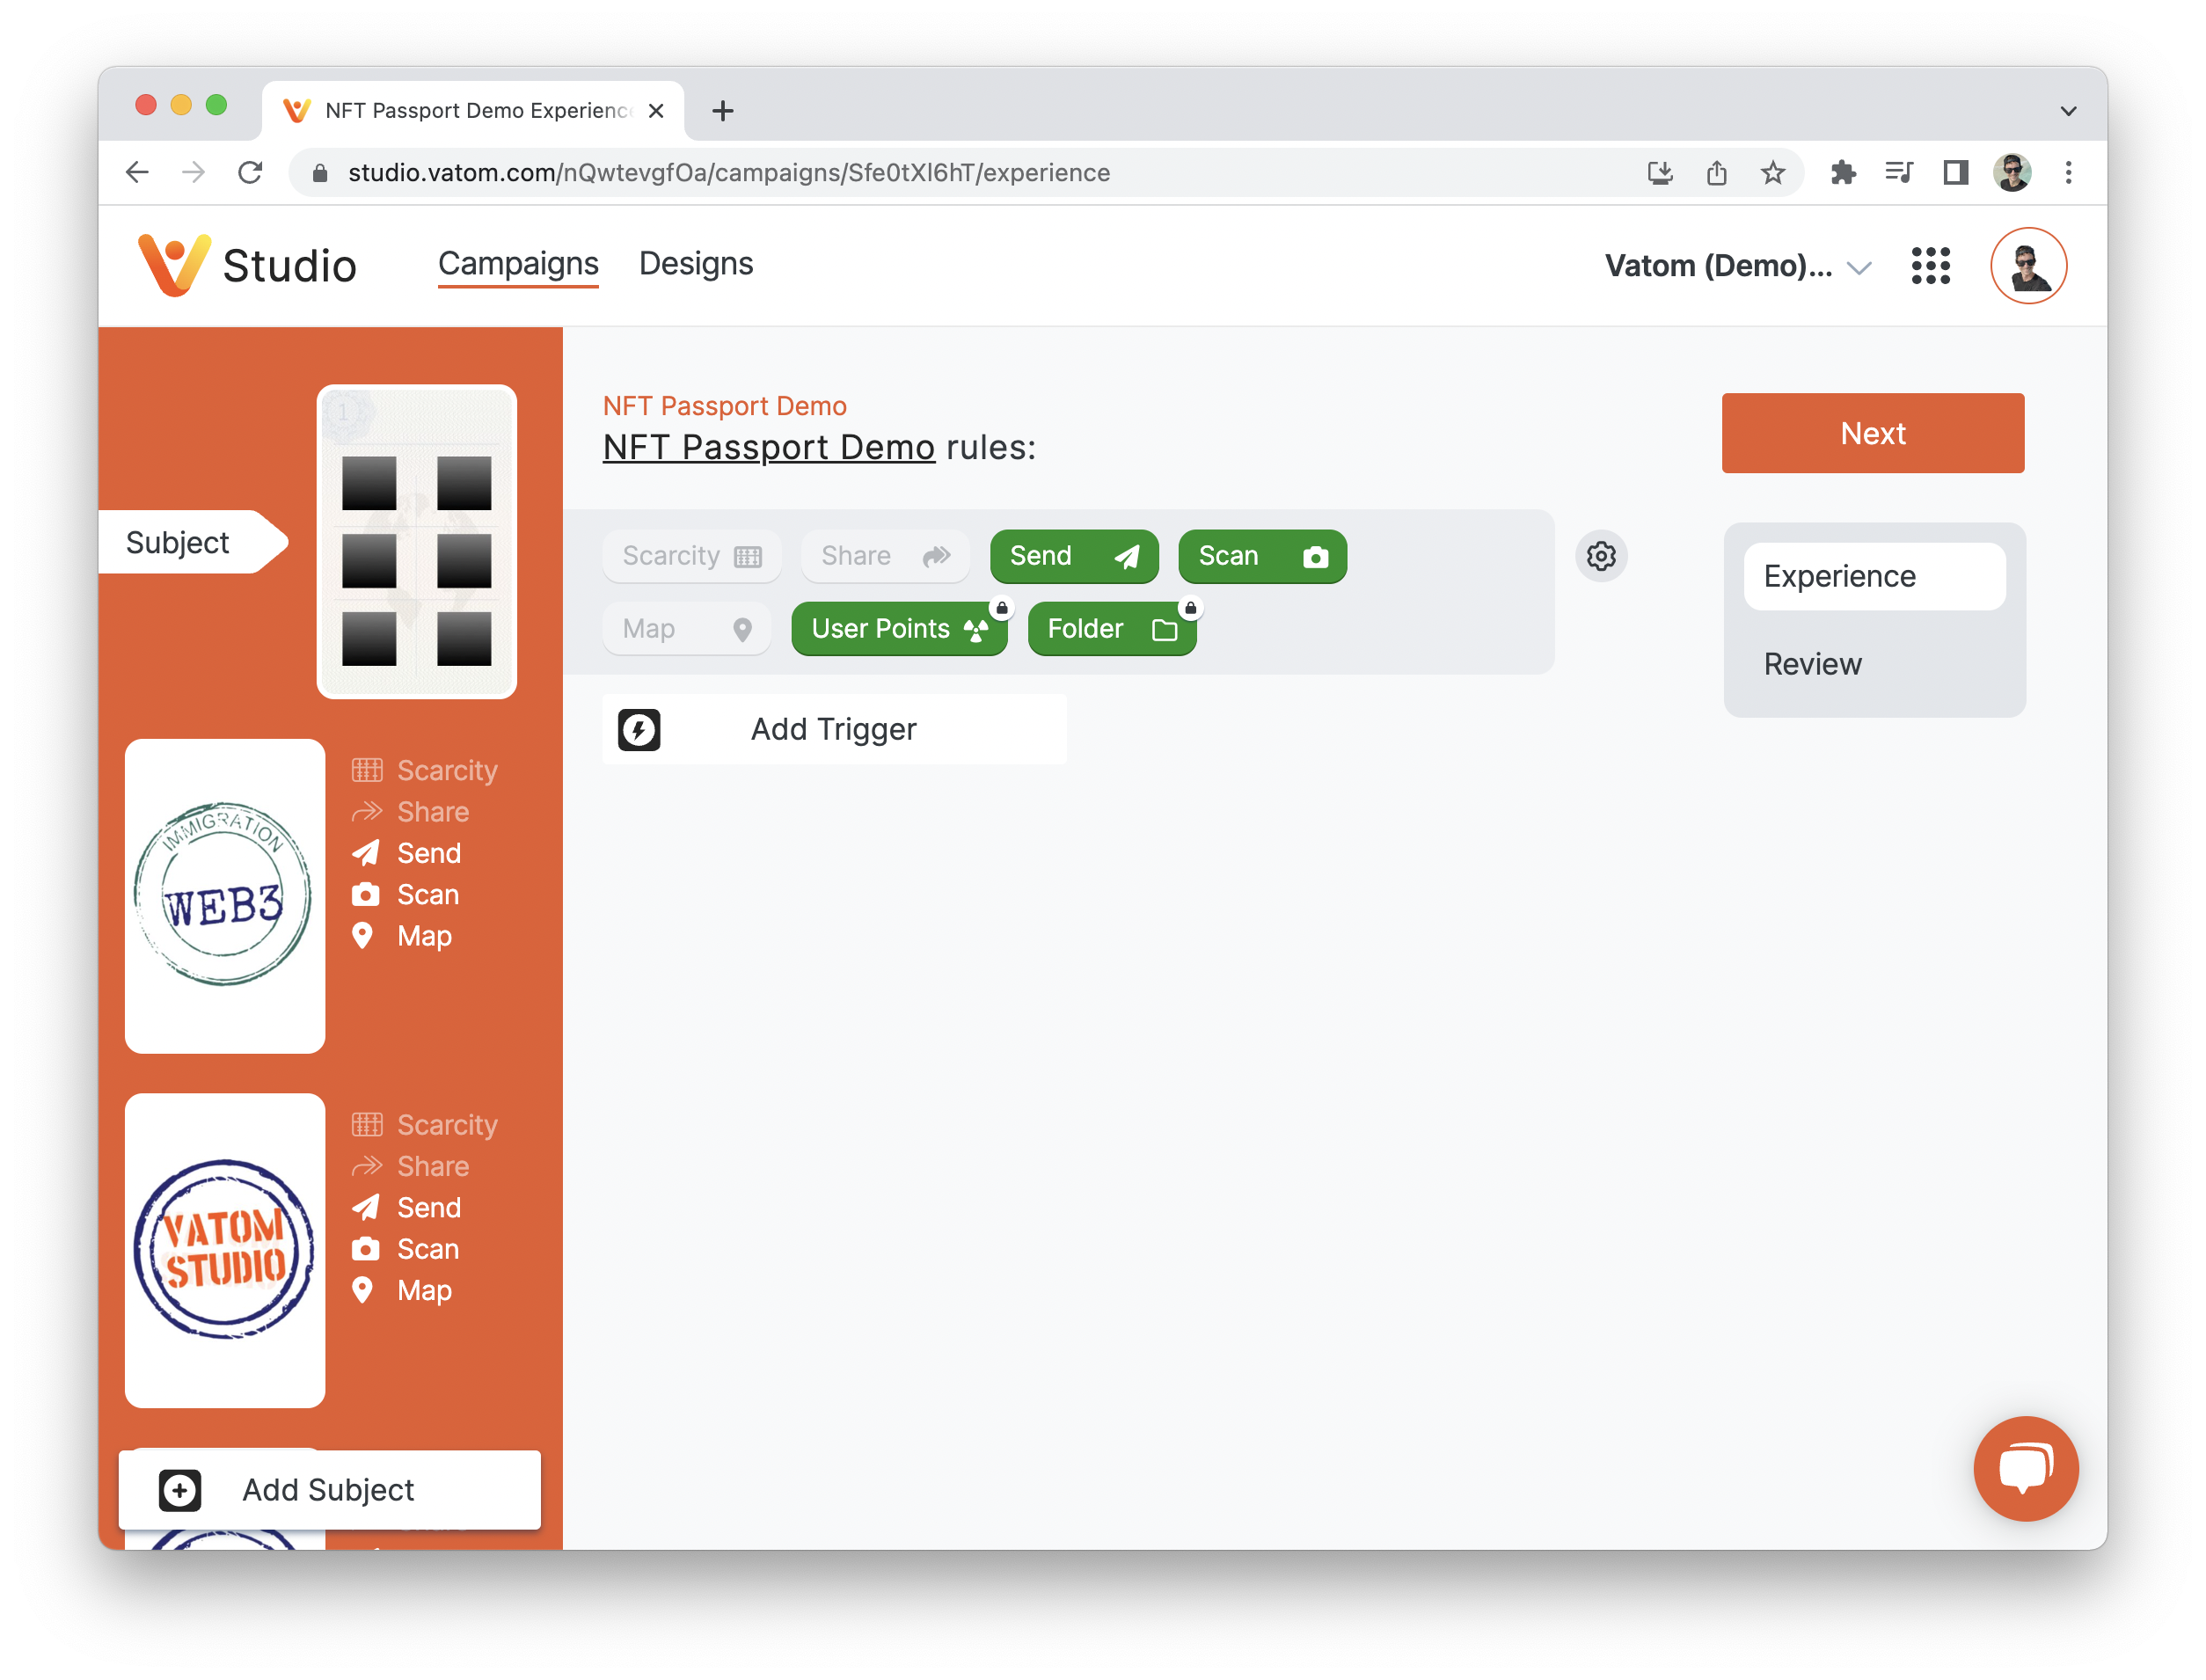Toggle the Map rule pill
Screen dimensions: 2206x1680
pyautogui.click(x=686, y=629)
